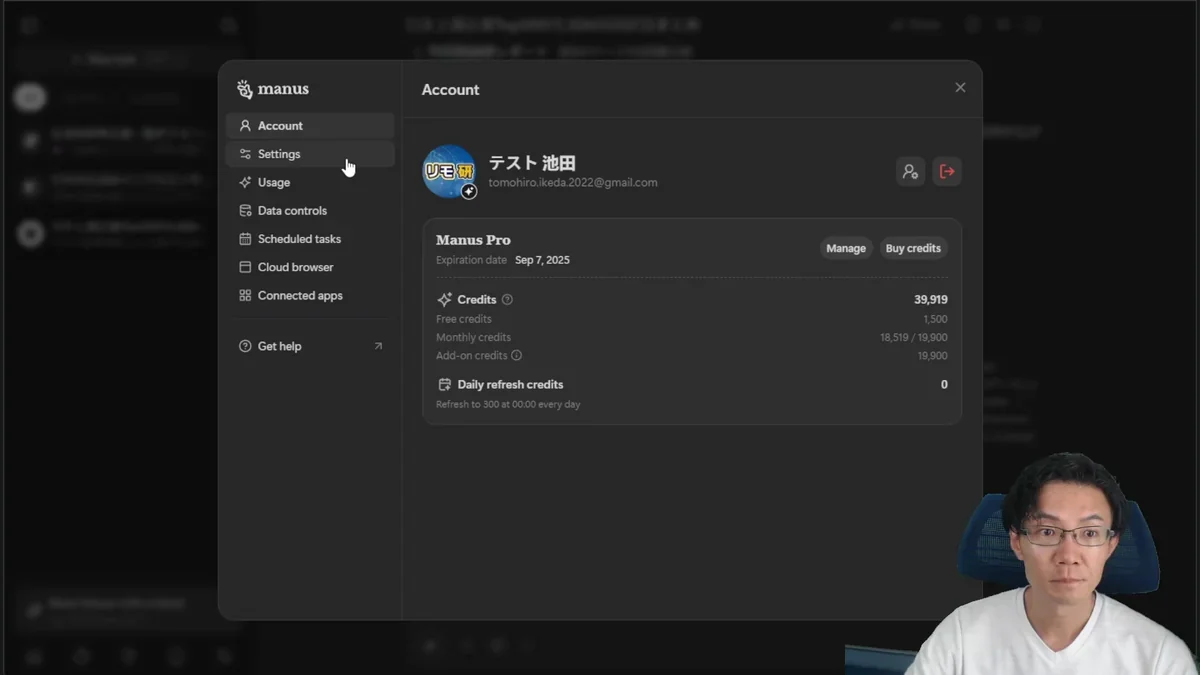Open Scheduled tasks section
This screenshot has height=675, width=1200.
coord(310,239)
